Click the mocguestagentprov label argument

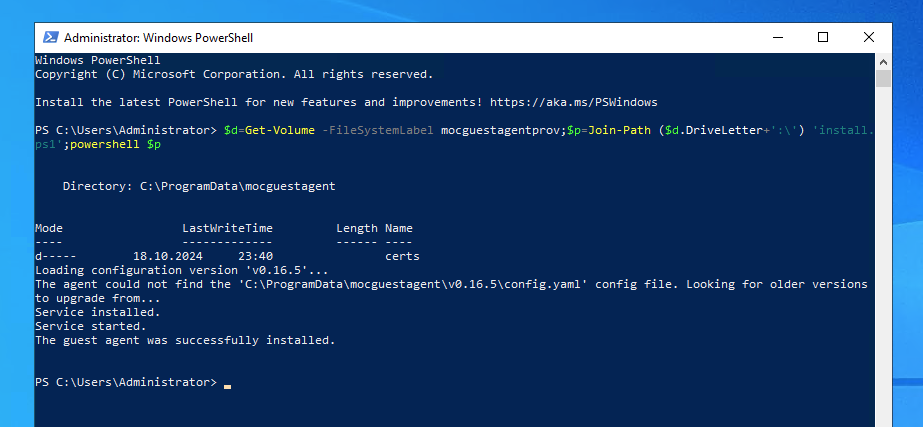click(503, 130)
